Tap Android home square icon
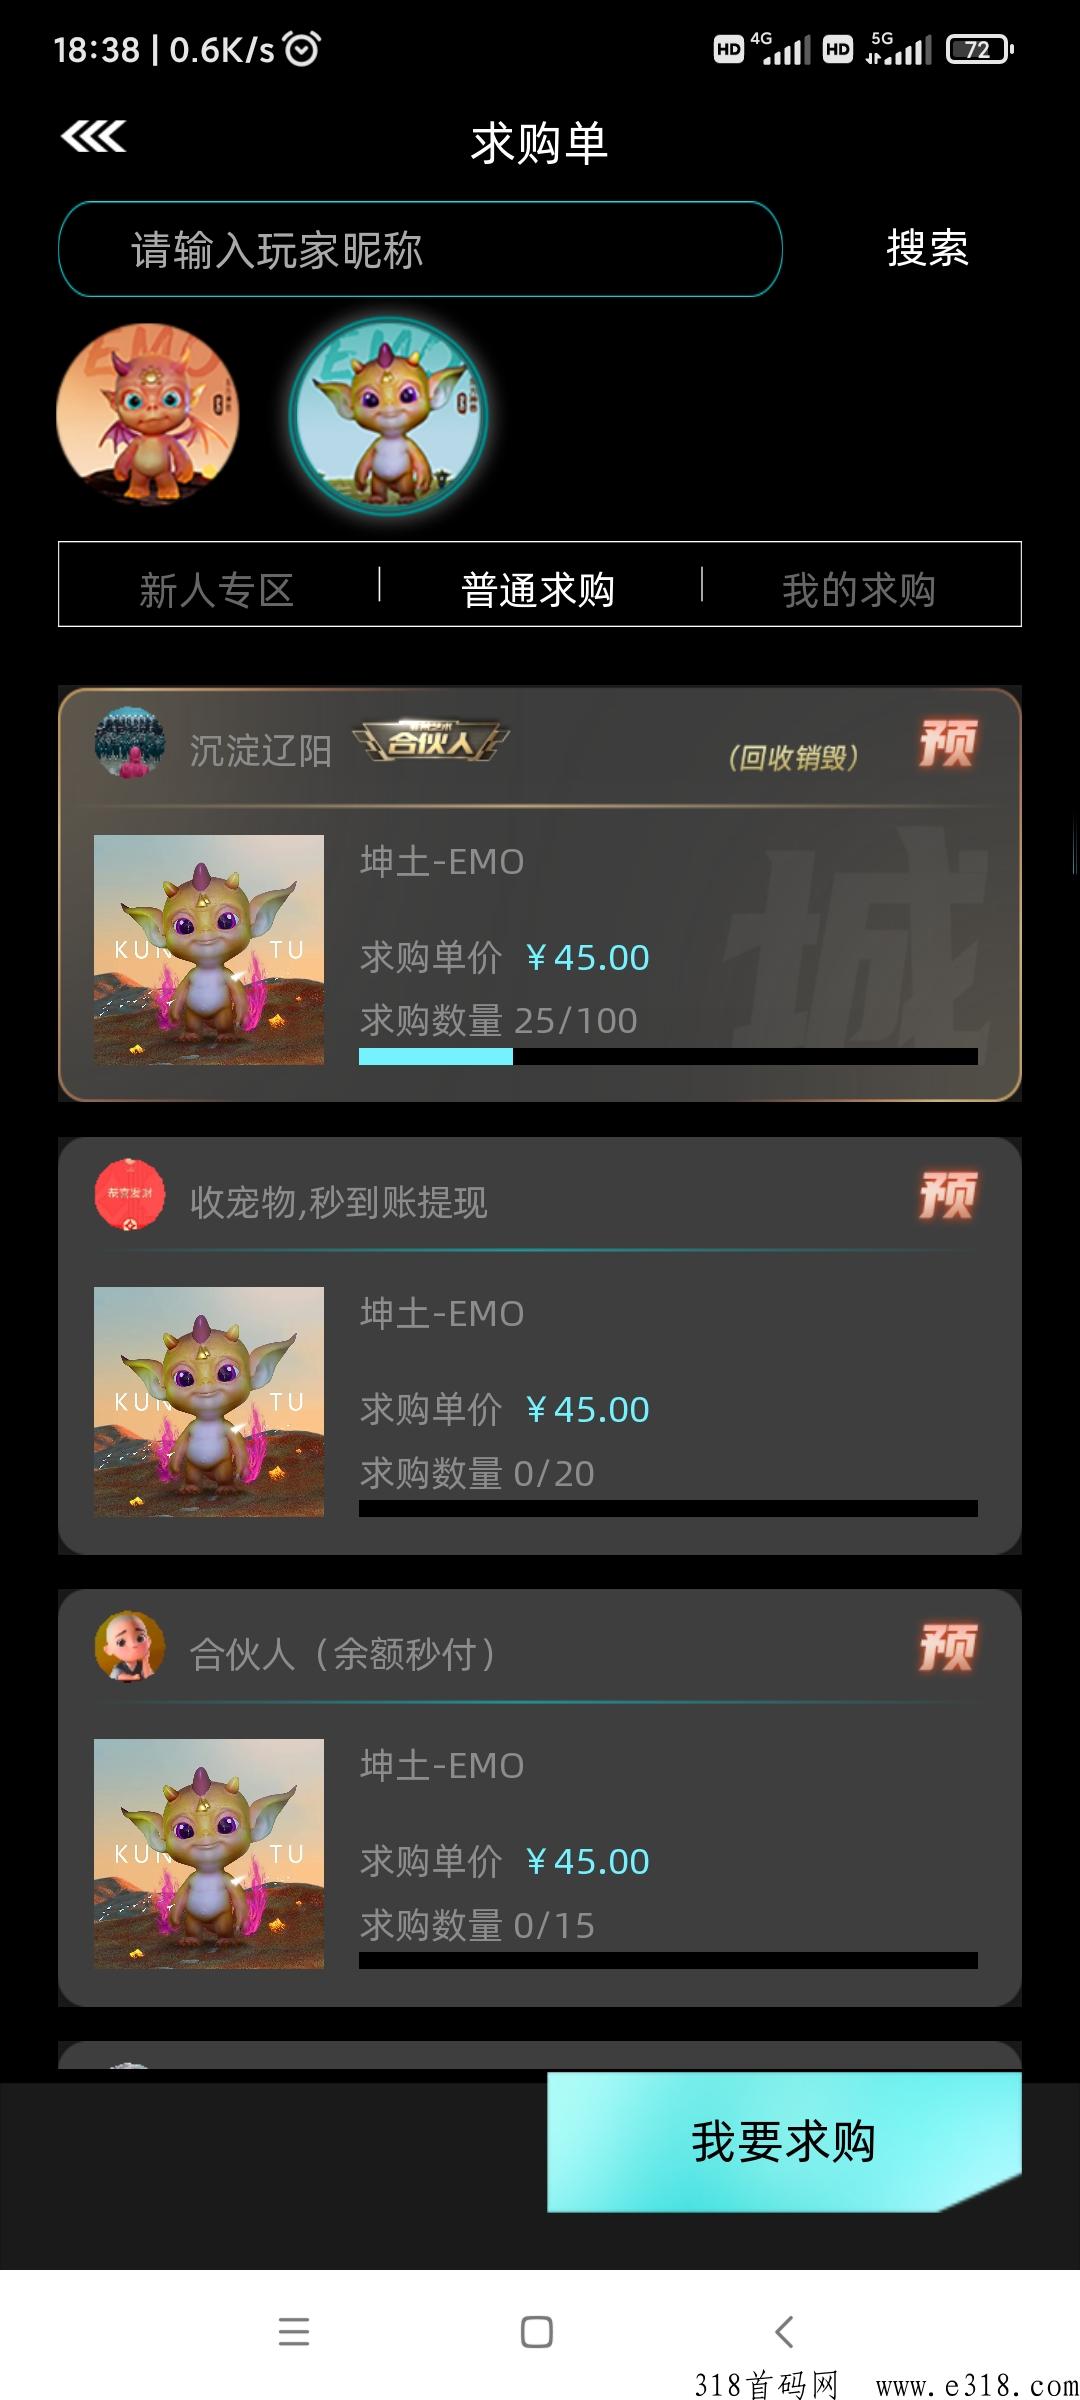The height and width of the screenshot is (2400, 1080). [537, 2331]
